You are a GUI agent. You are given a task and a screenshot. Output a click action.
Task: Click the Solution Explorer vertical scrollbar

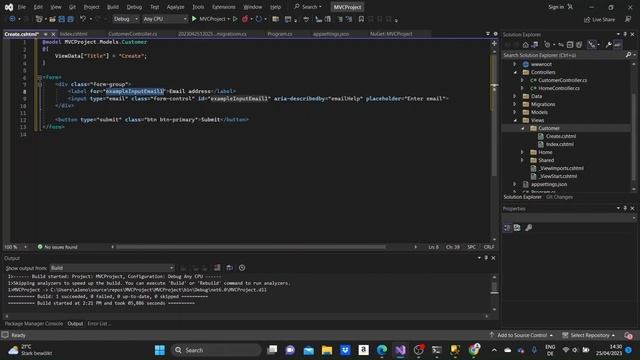(x=634, y=136)
